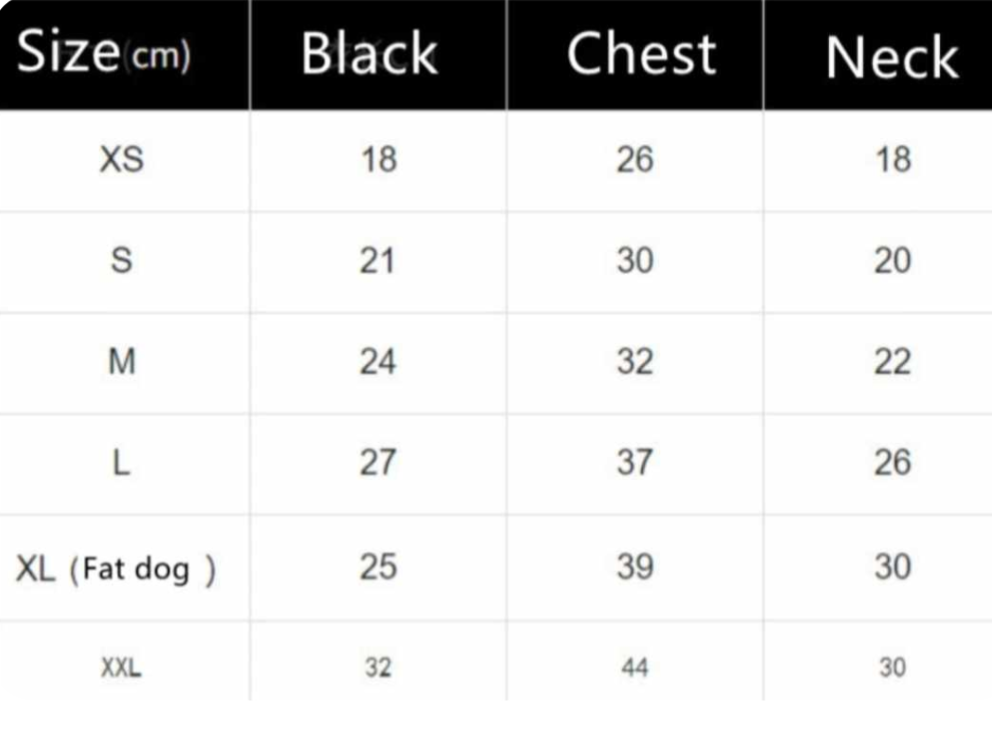Select the "Neck" column header
992x732 pixels.
(891, 58)
